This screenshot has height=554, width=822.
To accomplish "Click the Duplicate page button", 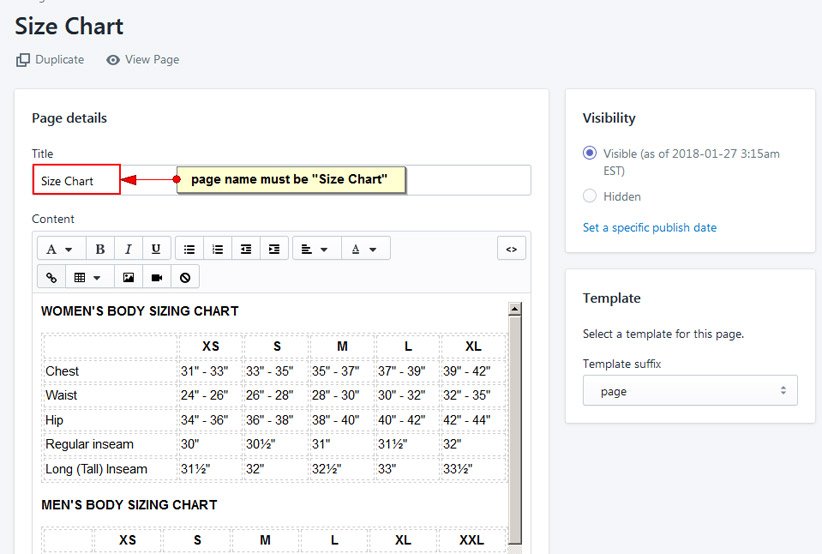I will tap(50, 60).
